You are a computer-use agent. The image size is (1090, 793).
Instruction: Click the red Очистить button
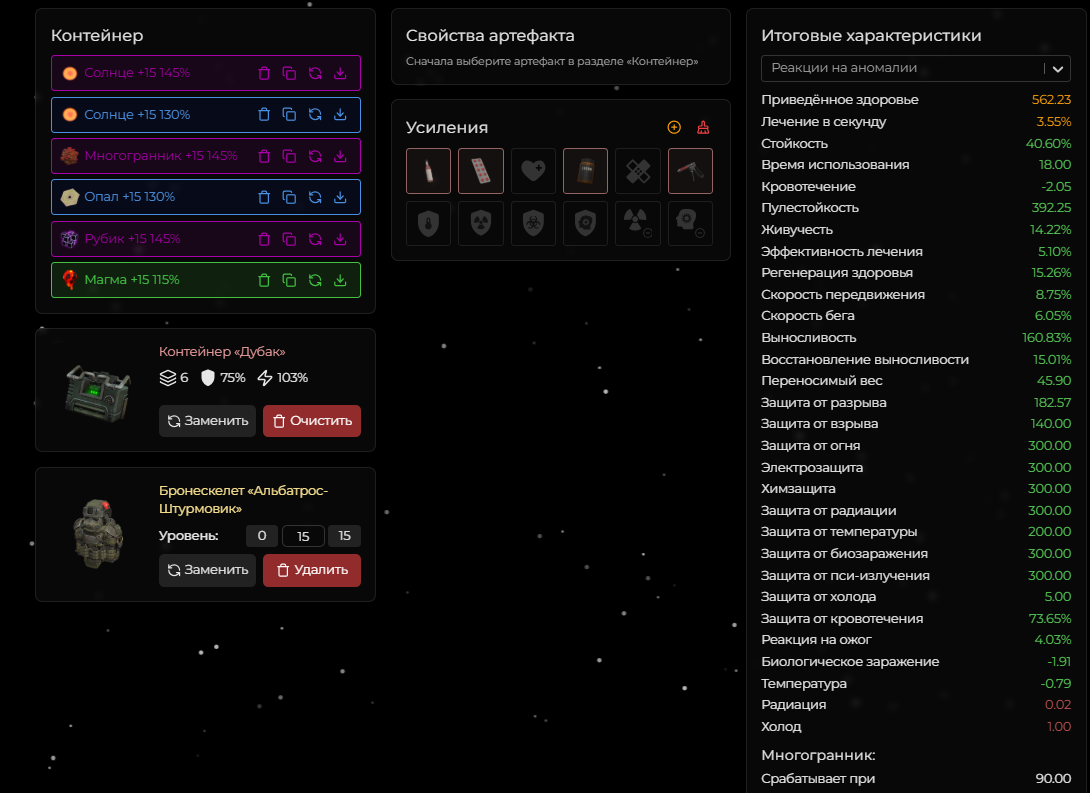311,421
